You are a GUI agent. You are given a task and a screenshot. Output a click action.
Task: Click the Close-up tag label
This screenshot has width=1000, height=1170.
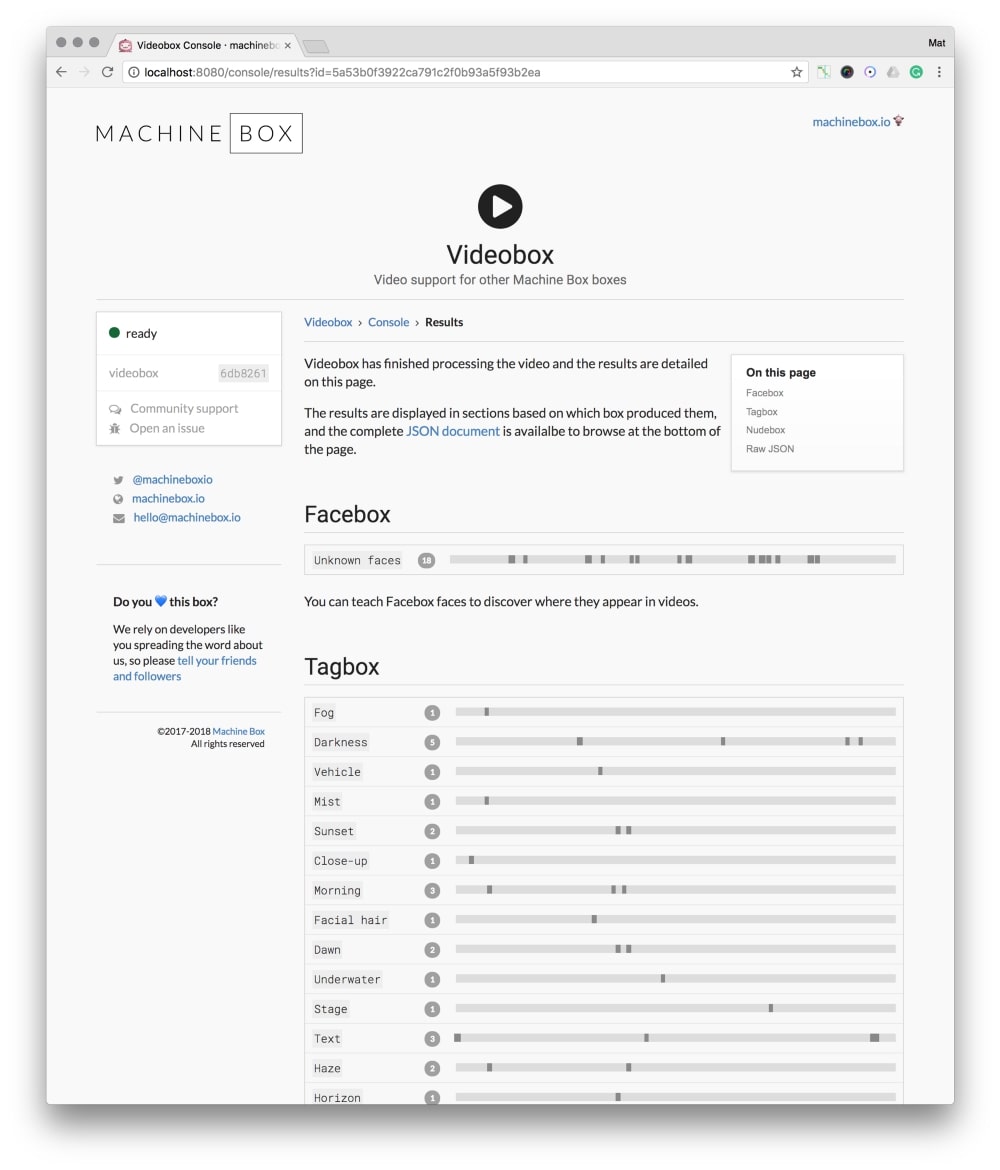(x=340, y=861)
